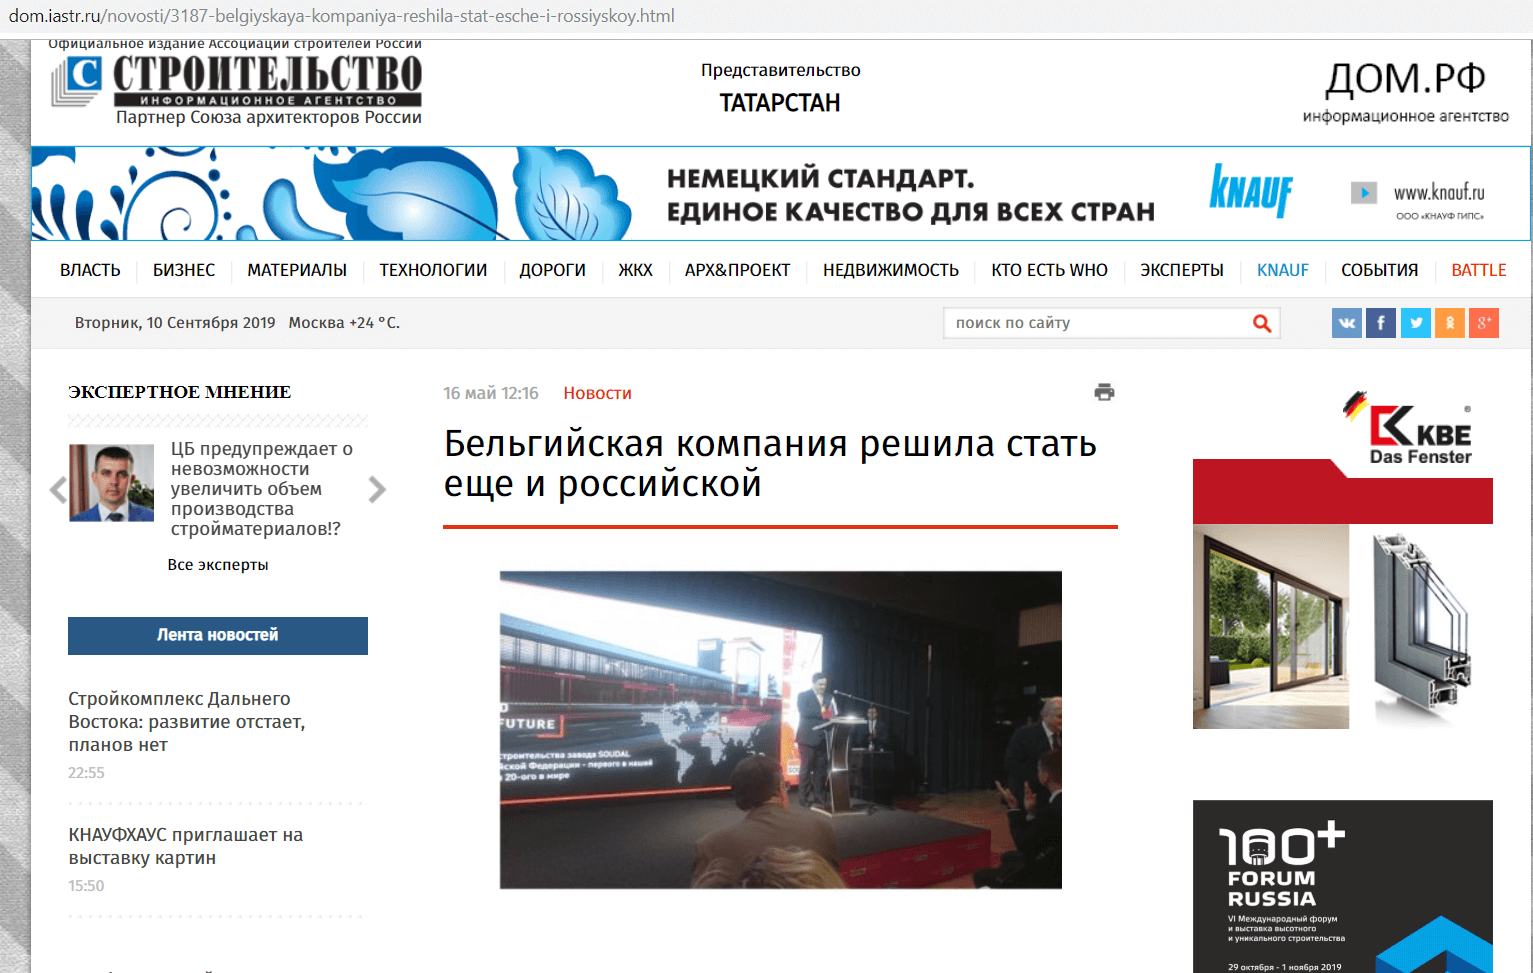The width and height of the screenshot is (1533, 973).
Task: Click the date Вторник, 10 Сентября 2019
Action: [175, 323]
